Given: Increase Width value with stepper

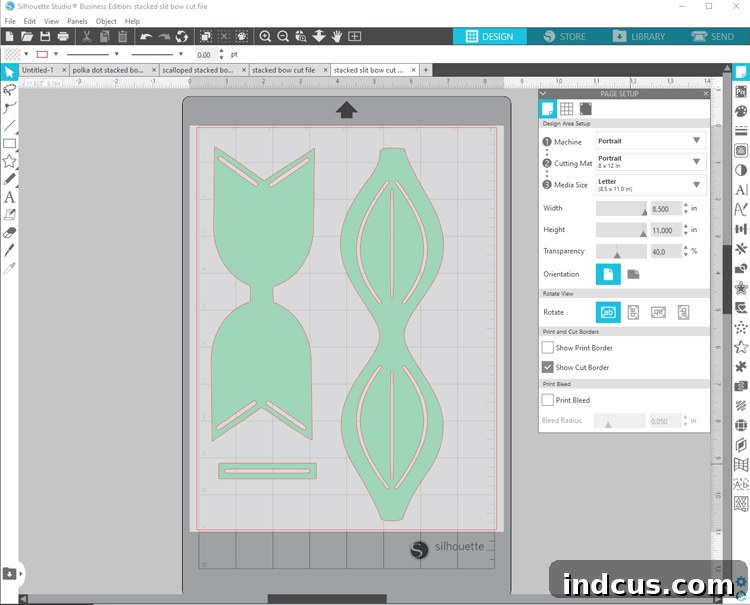Looking at the screenshot, I should pyautogui.click(x=685, y=206).
